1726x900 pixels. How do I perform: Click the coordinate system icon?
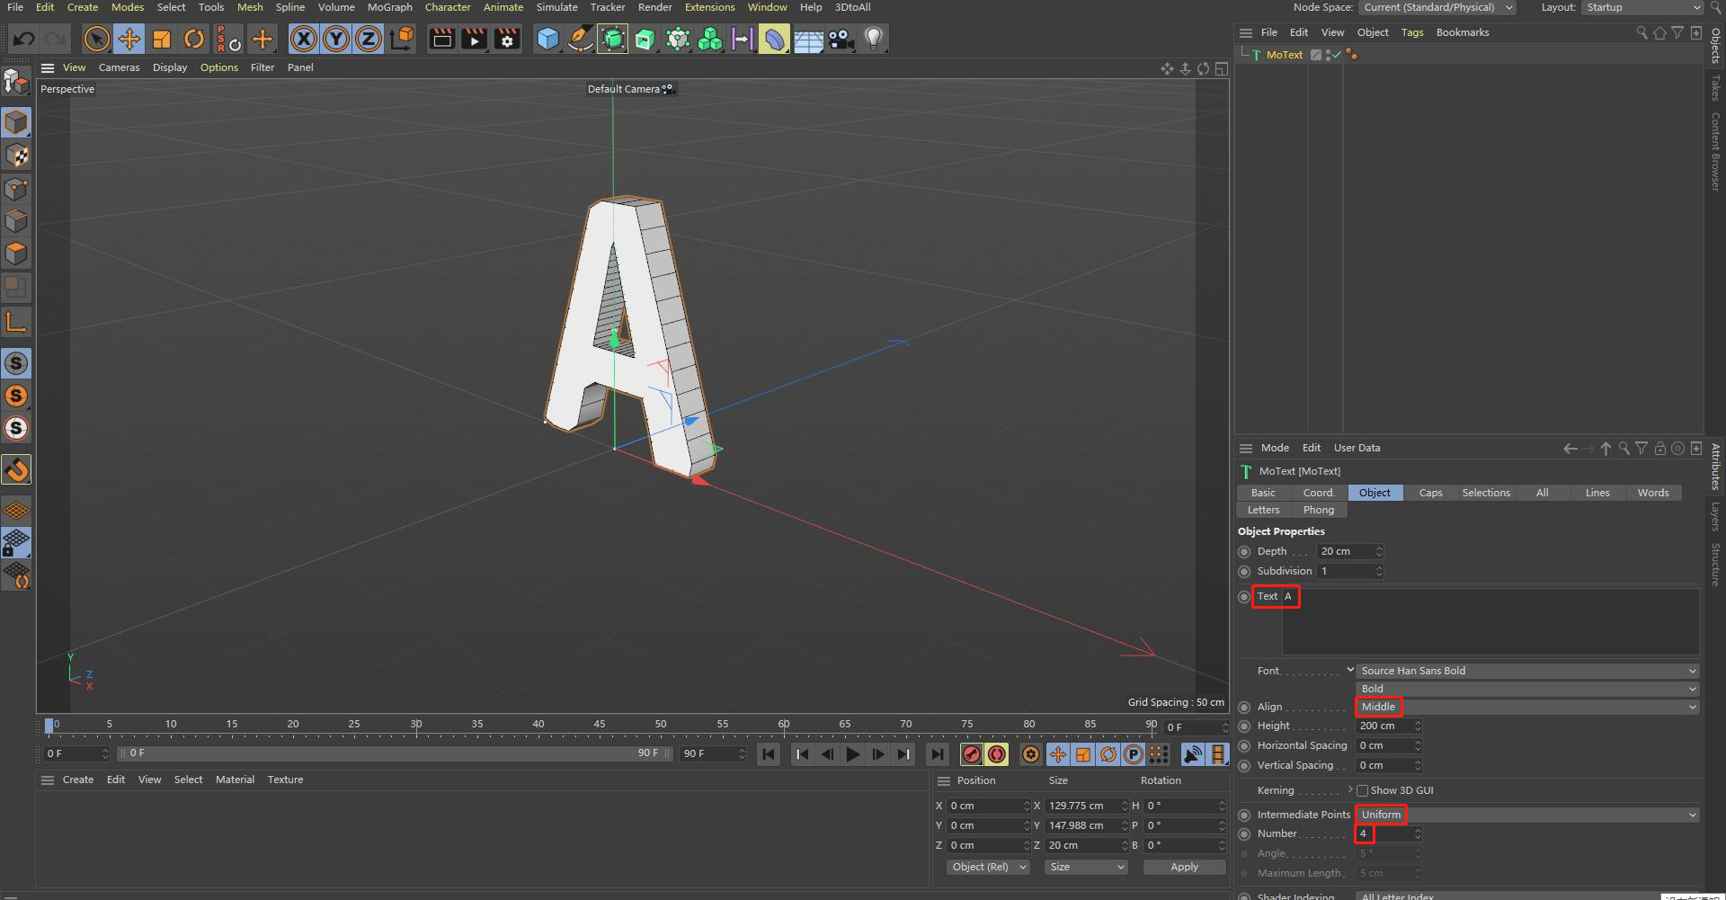pos(402,39)
